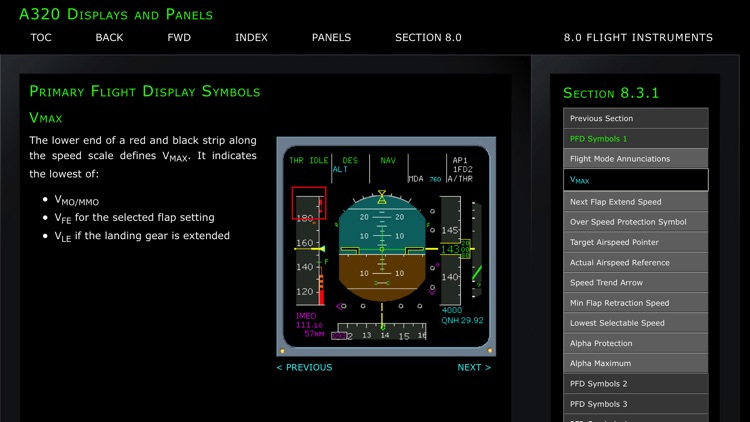Open Lowest Selectable Speed topic
The image size is (750, 422).
[x=636, y=323]
